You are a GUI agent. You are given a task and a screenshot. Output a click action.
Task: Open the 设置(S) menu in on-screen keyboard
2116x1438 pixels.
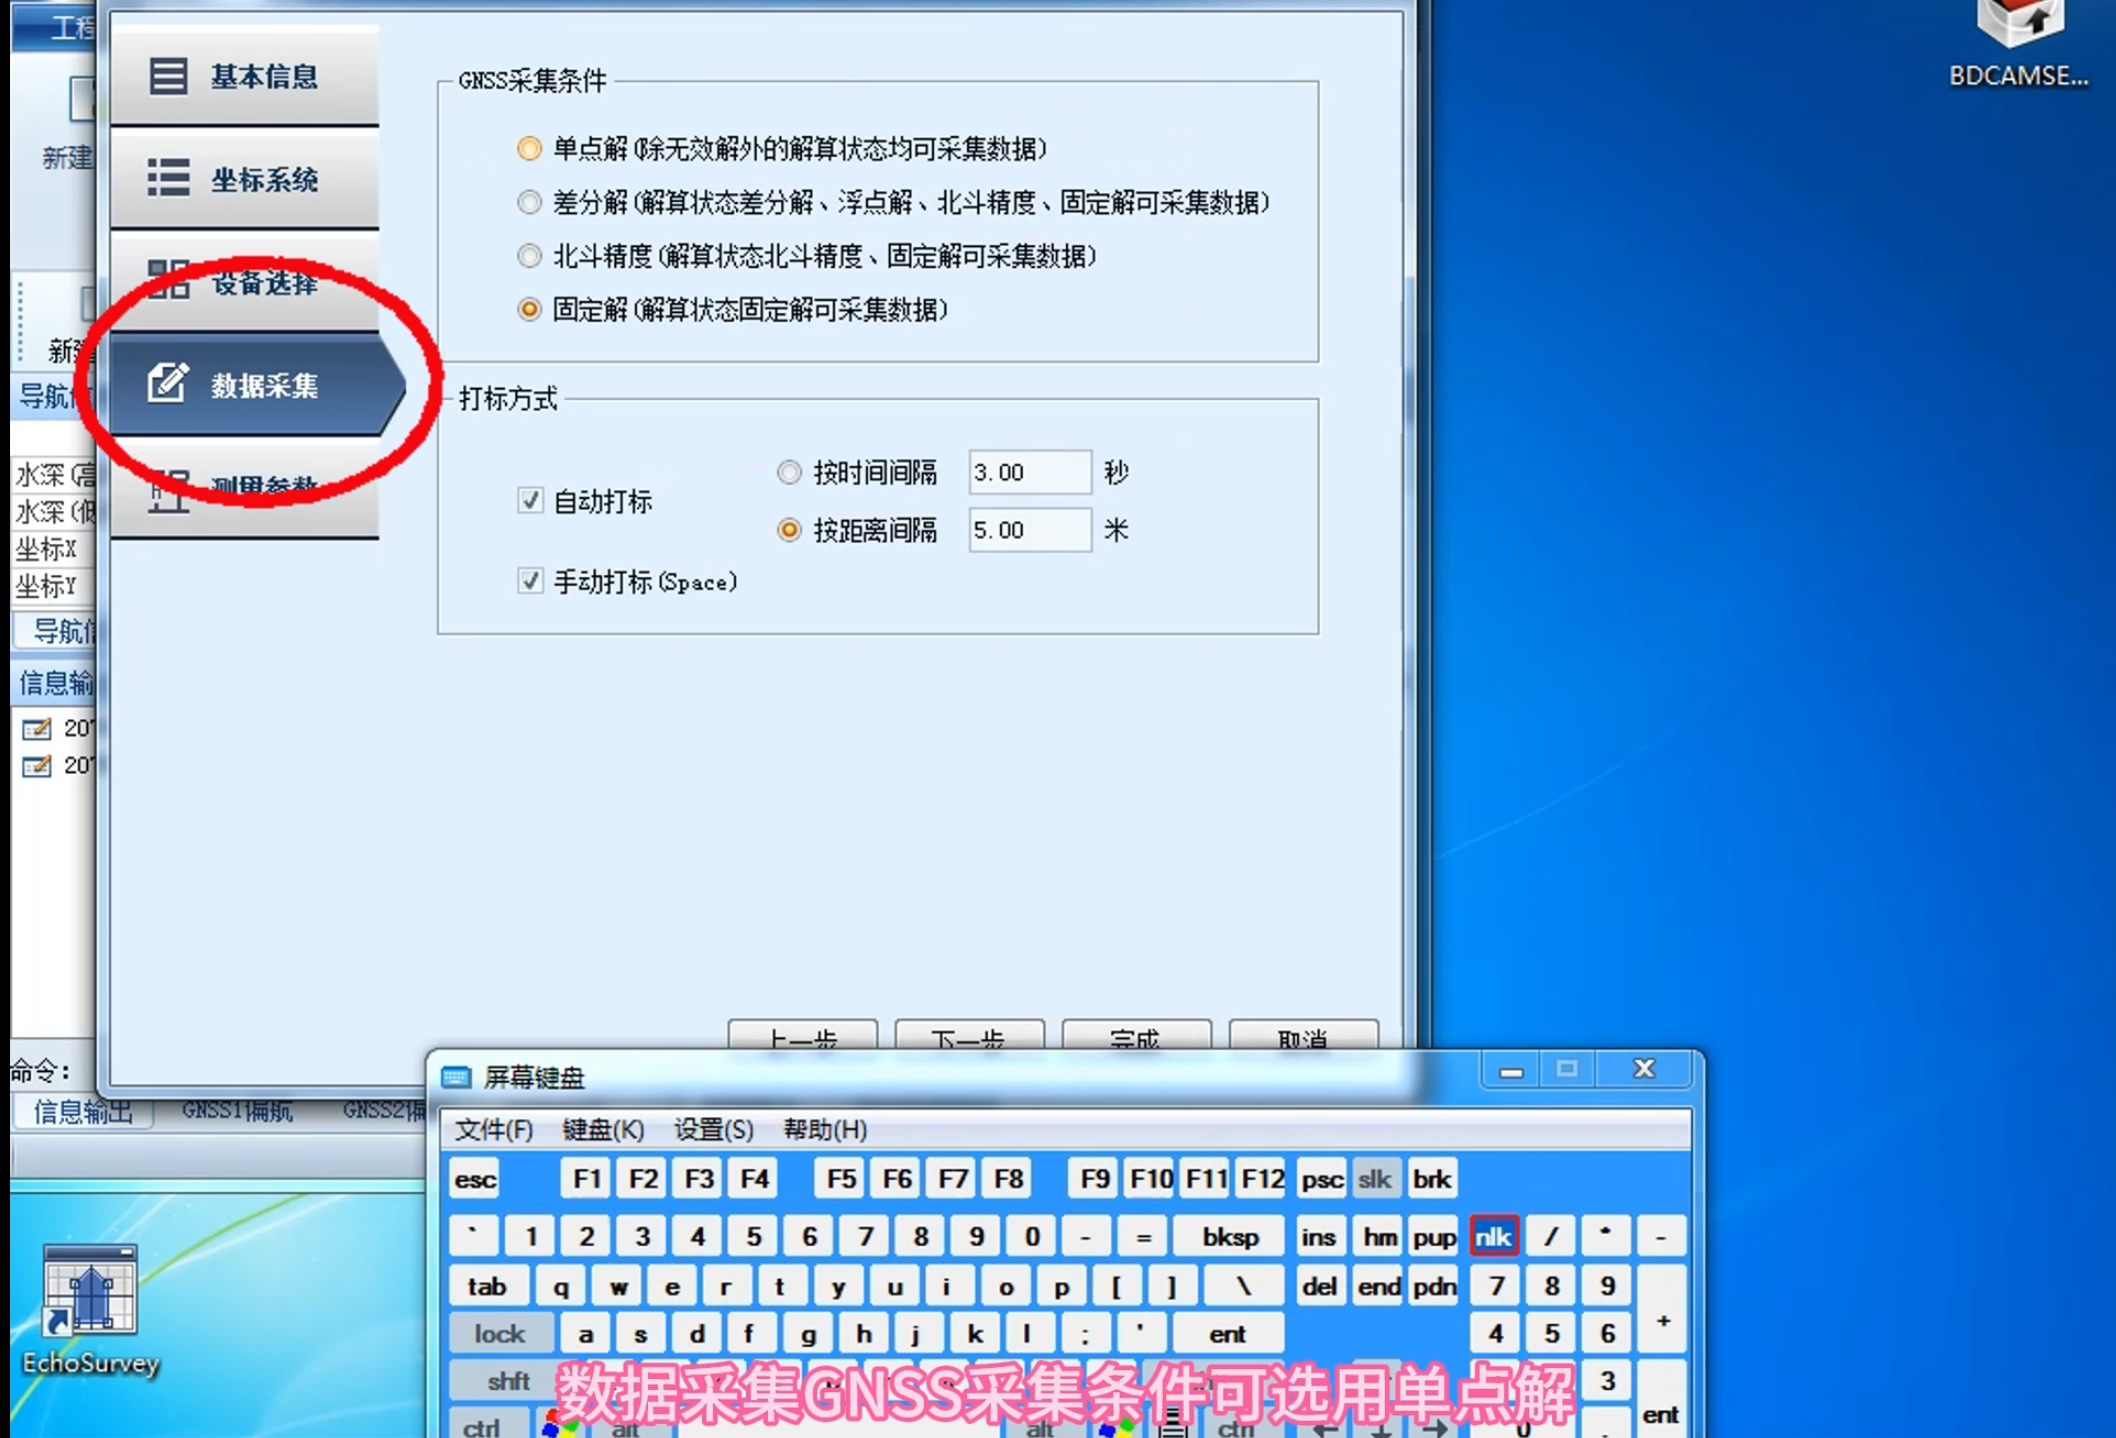pos(712,1129)
